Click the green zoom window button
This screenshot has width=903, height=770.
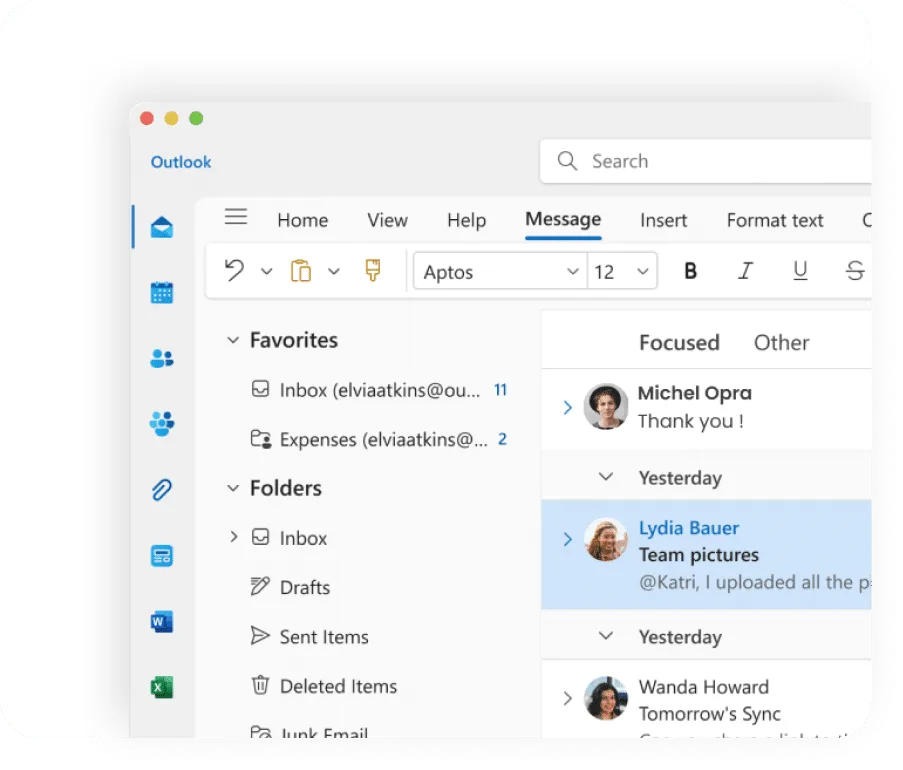pyautogui.click(x=196, y=118)
